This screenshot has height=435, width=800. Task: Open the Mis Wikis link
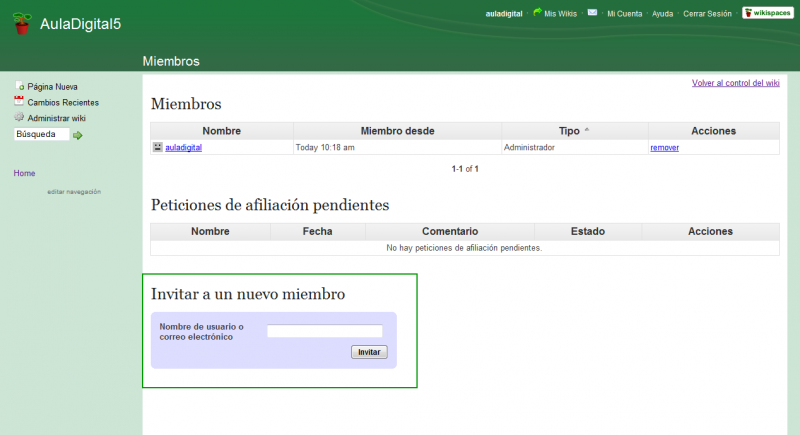tap(560, 14)
